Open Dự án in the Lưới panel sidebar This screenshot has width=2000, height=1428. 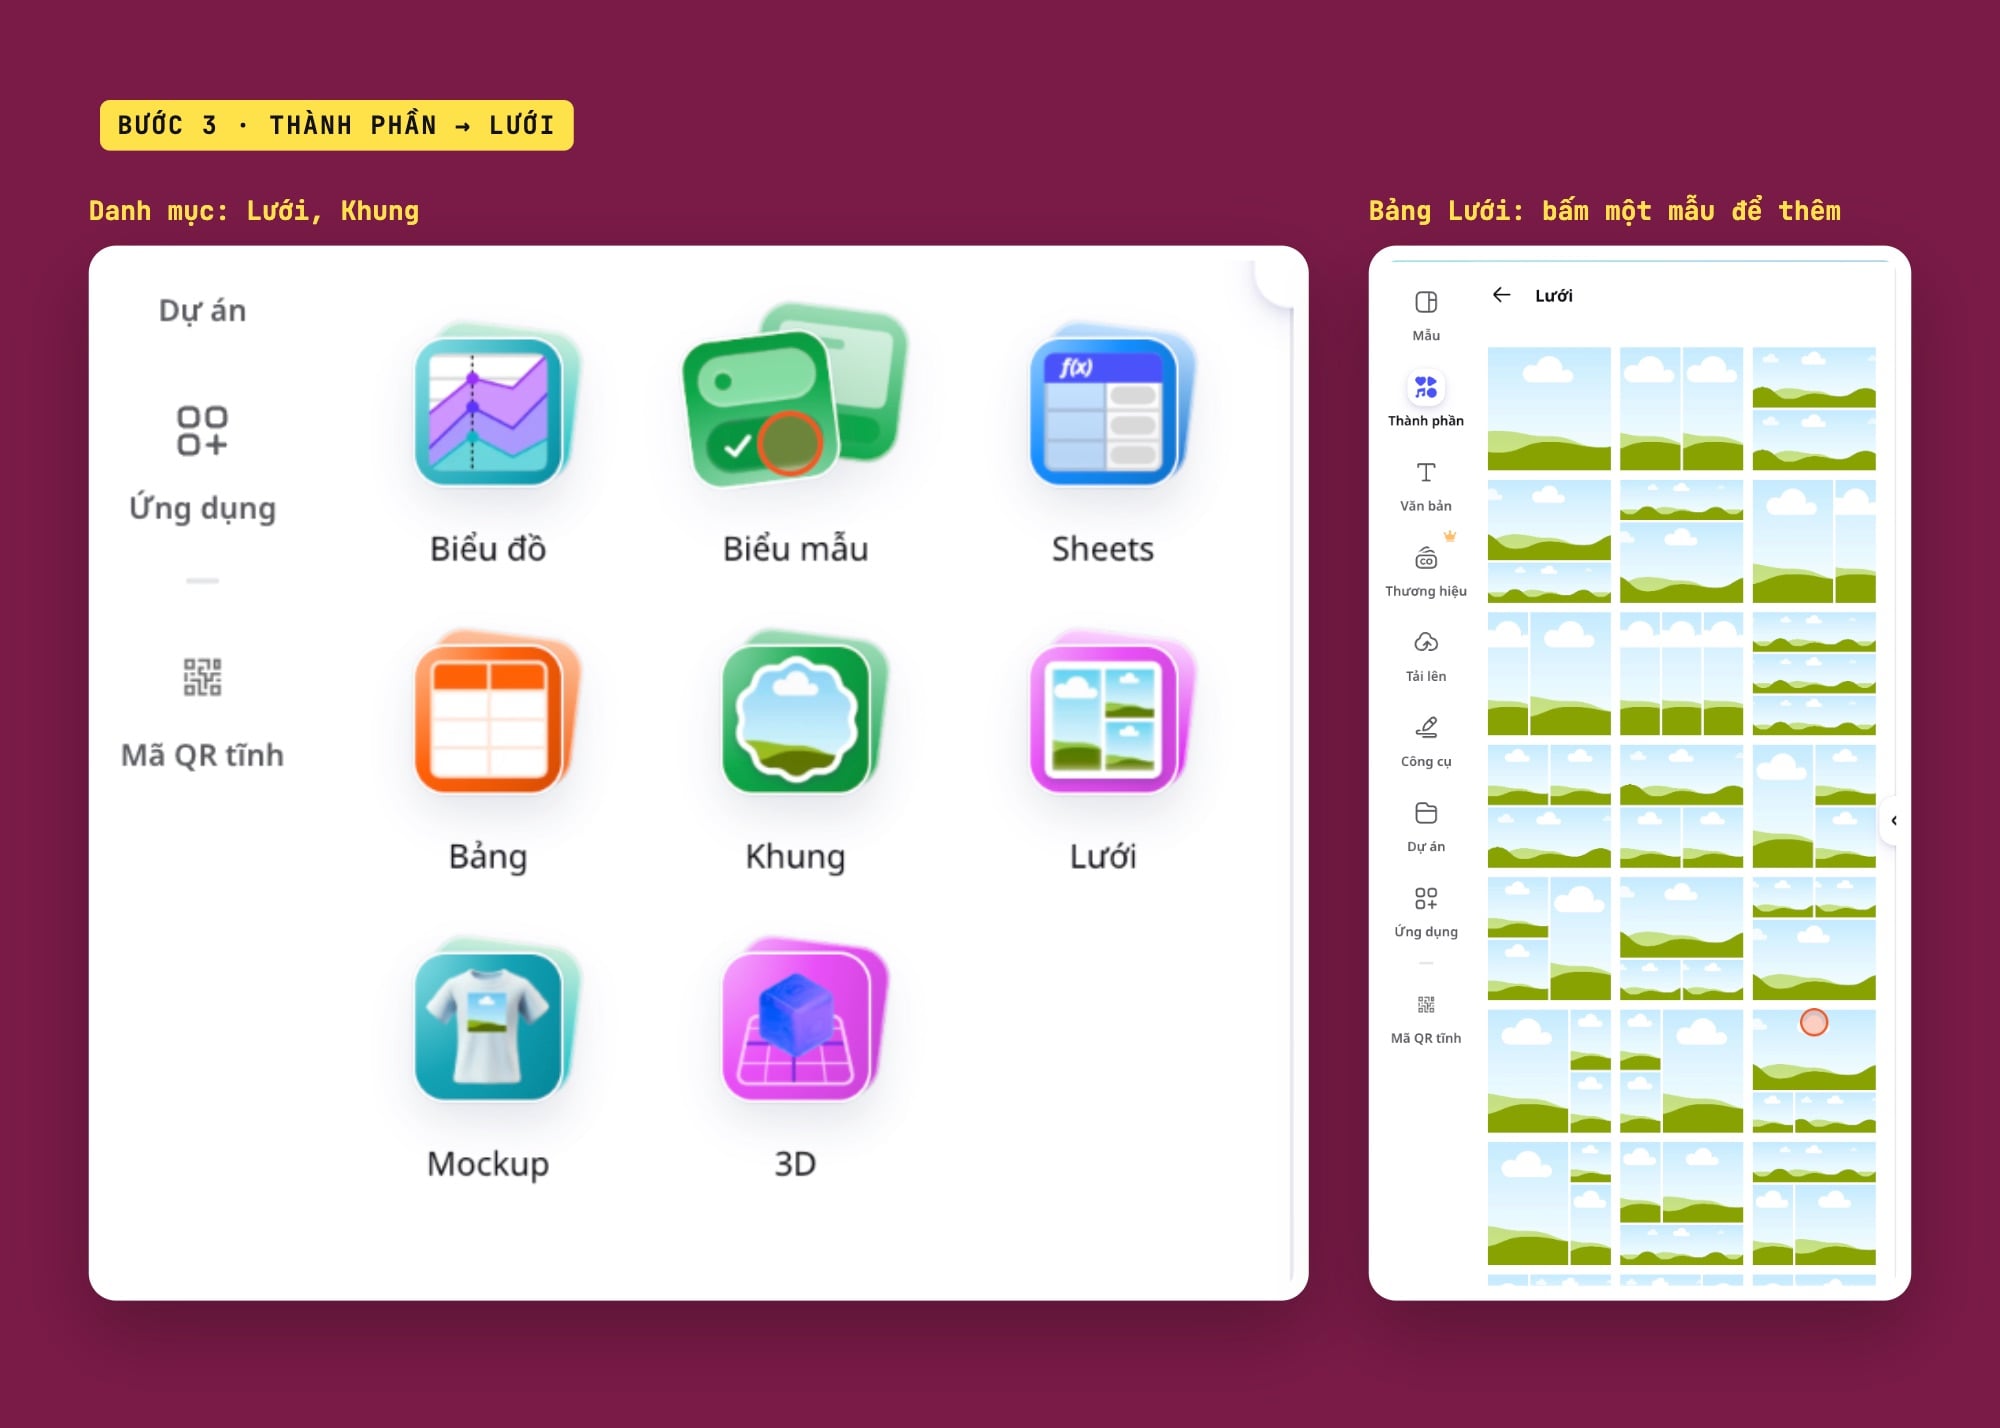(x=1426, y=826)
